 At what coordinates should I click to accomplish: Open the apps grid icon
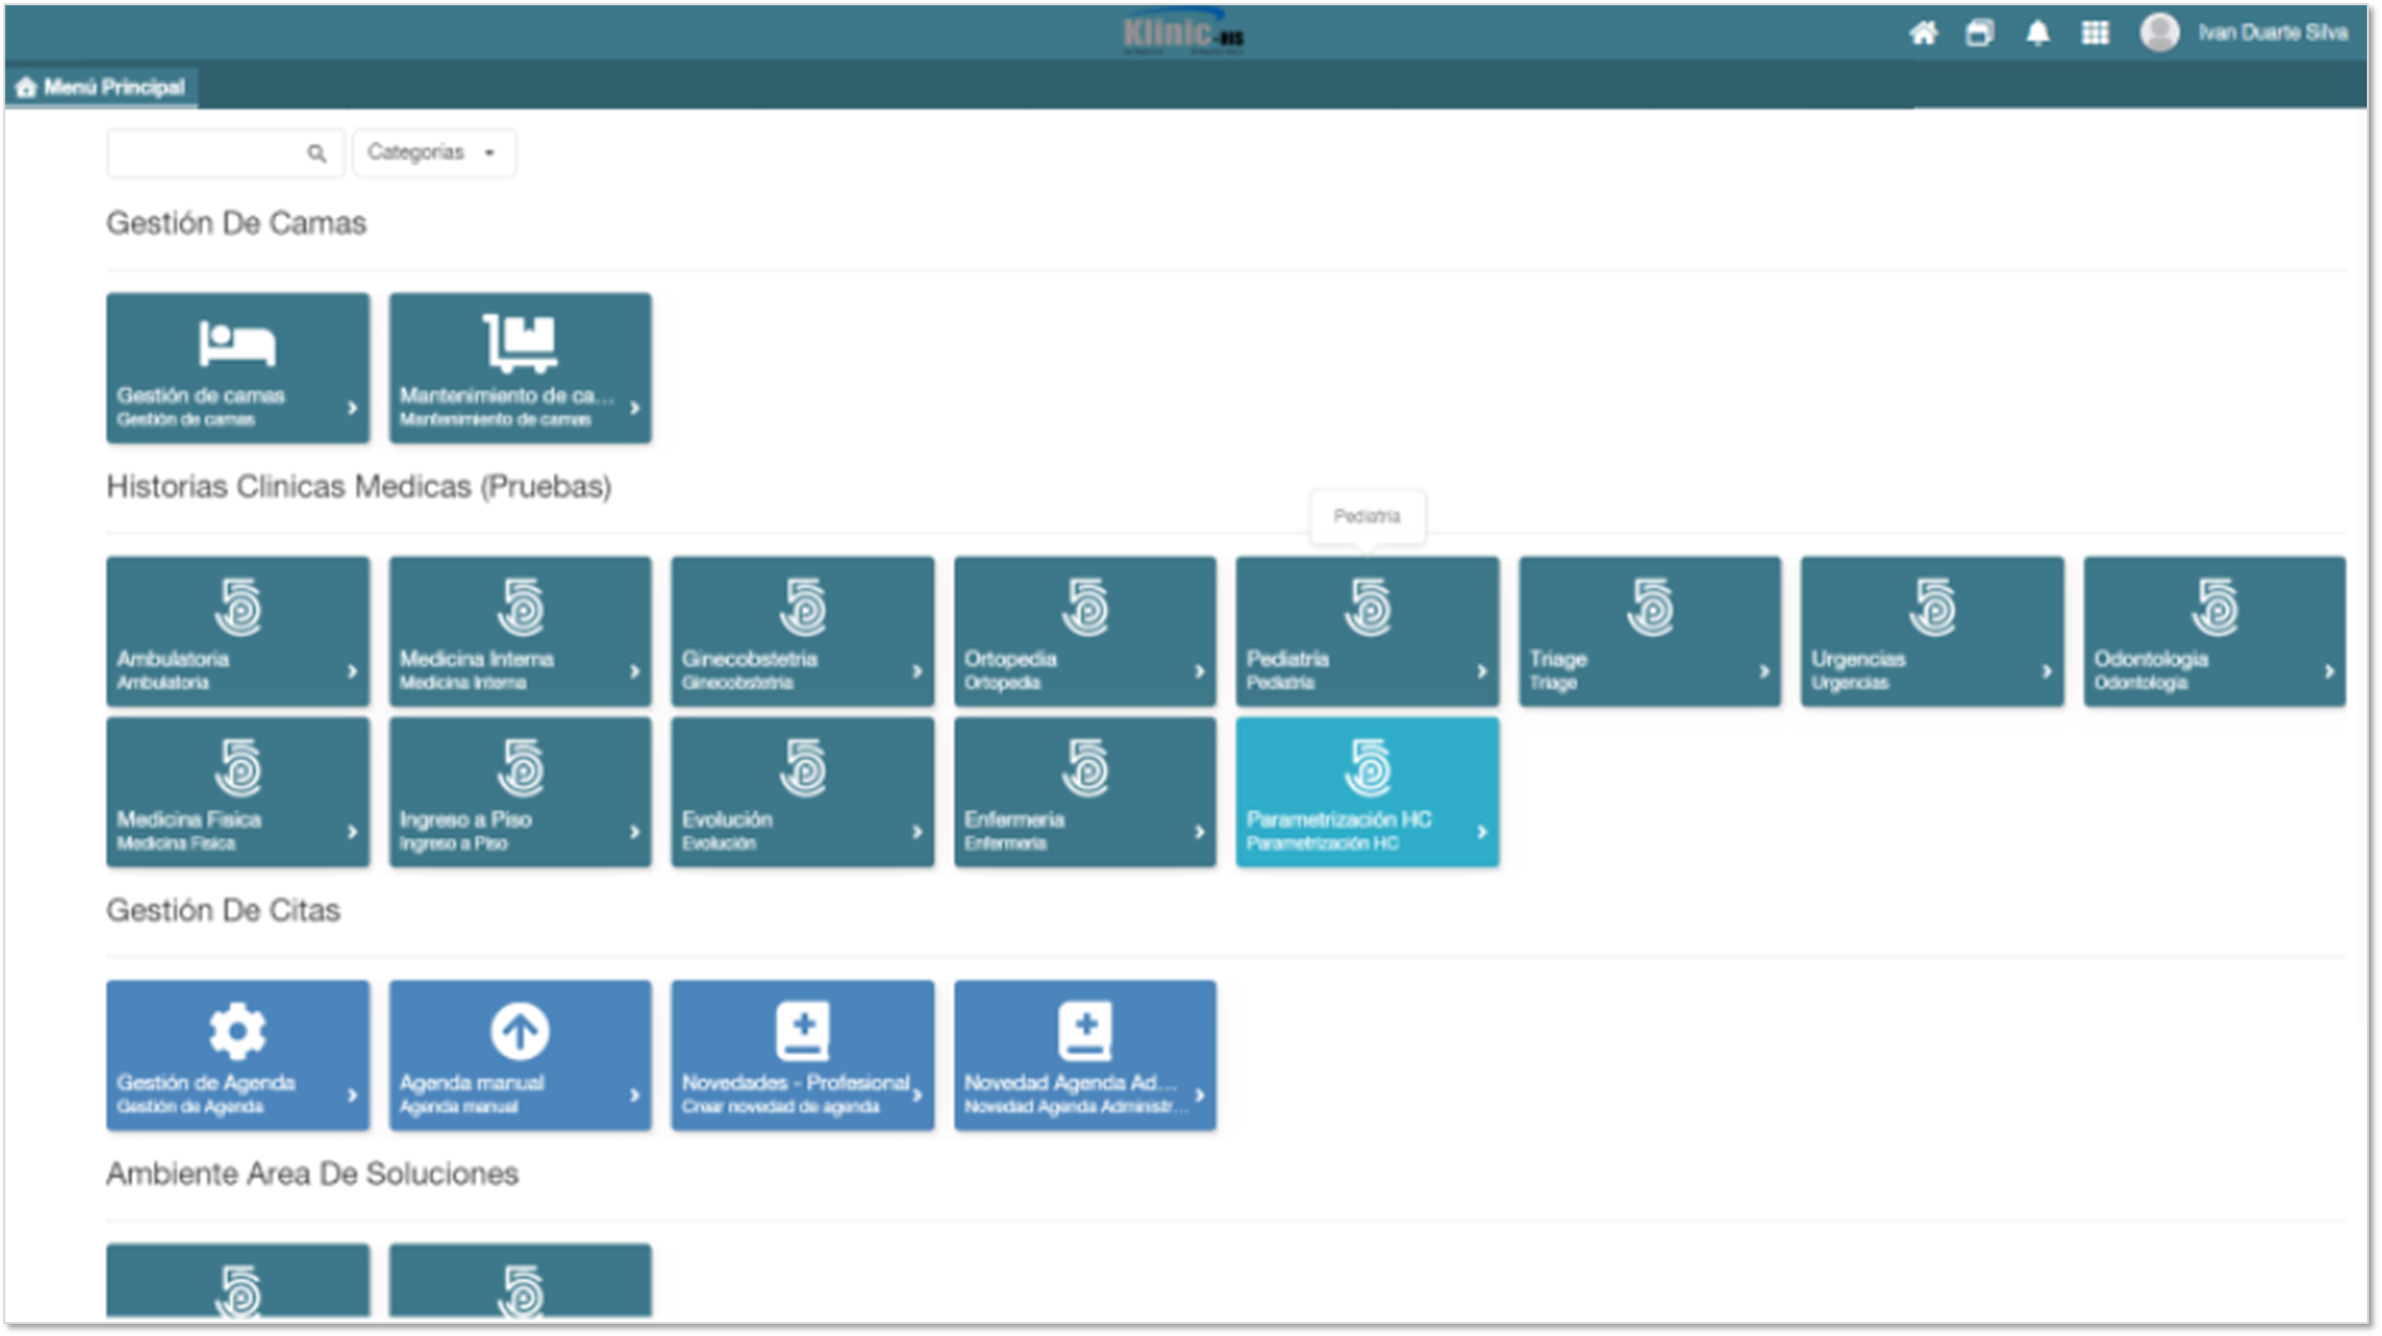click(2095, 33)
